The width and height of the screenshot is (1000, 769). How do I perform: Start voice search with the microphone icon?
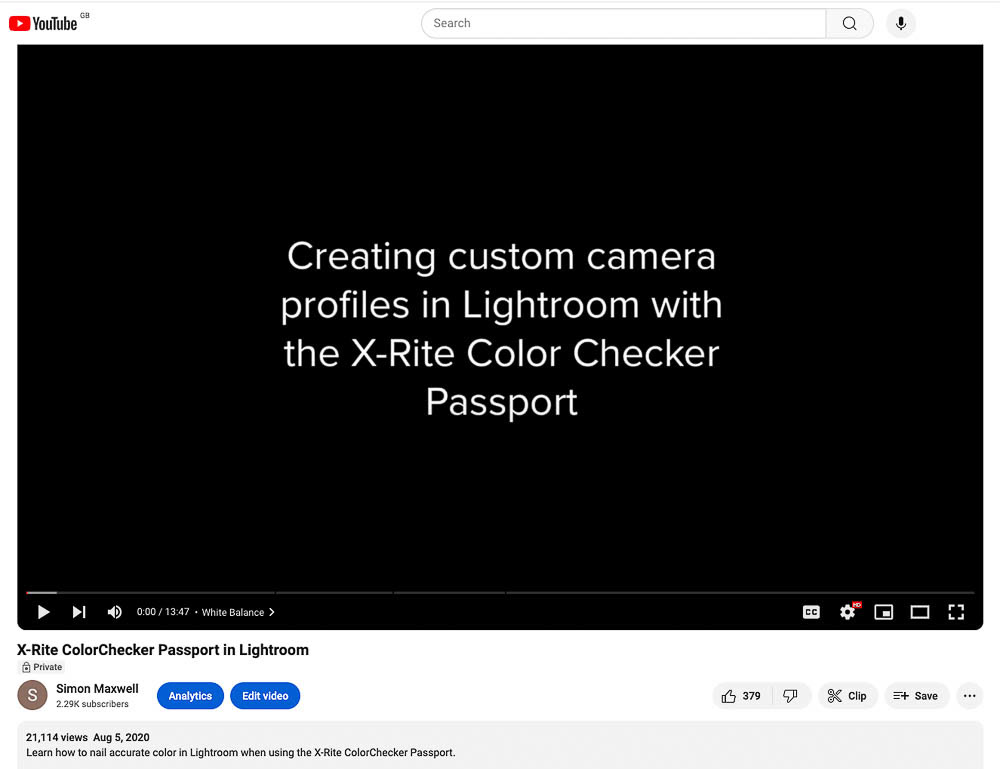(x=901, y=24)
